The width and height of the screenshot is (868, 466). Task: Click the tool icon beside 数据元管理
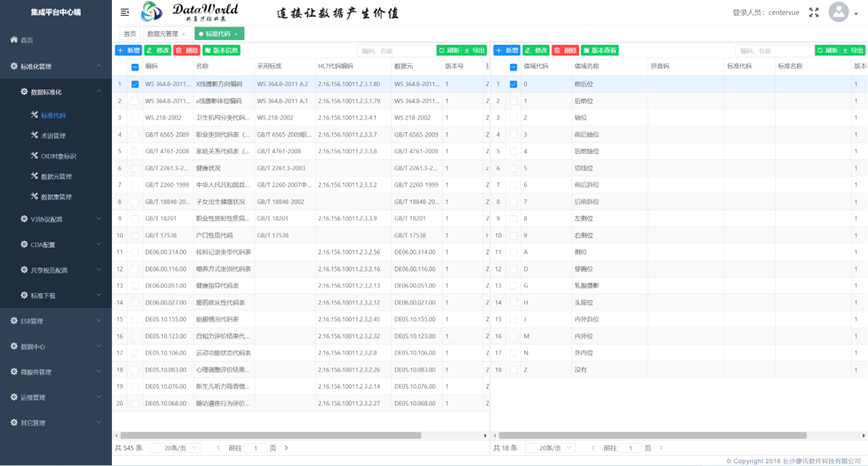click(34, 176)
